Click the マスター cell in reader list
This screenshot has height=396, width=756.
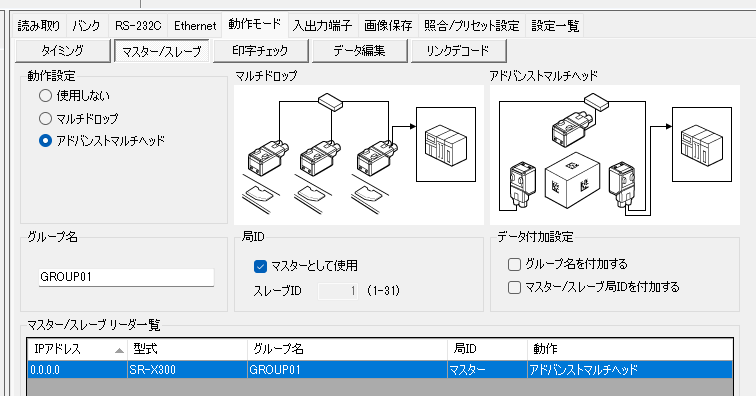pyautogui.click(x=487, y=370)
